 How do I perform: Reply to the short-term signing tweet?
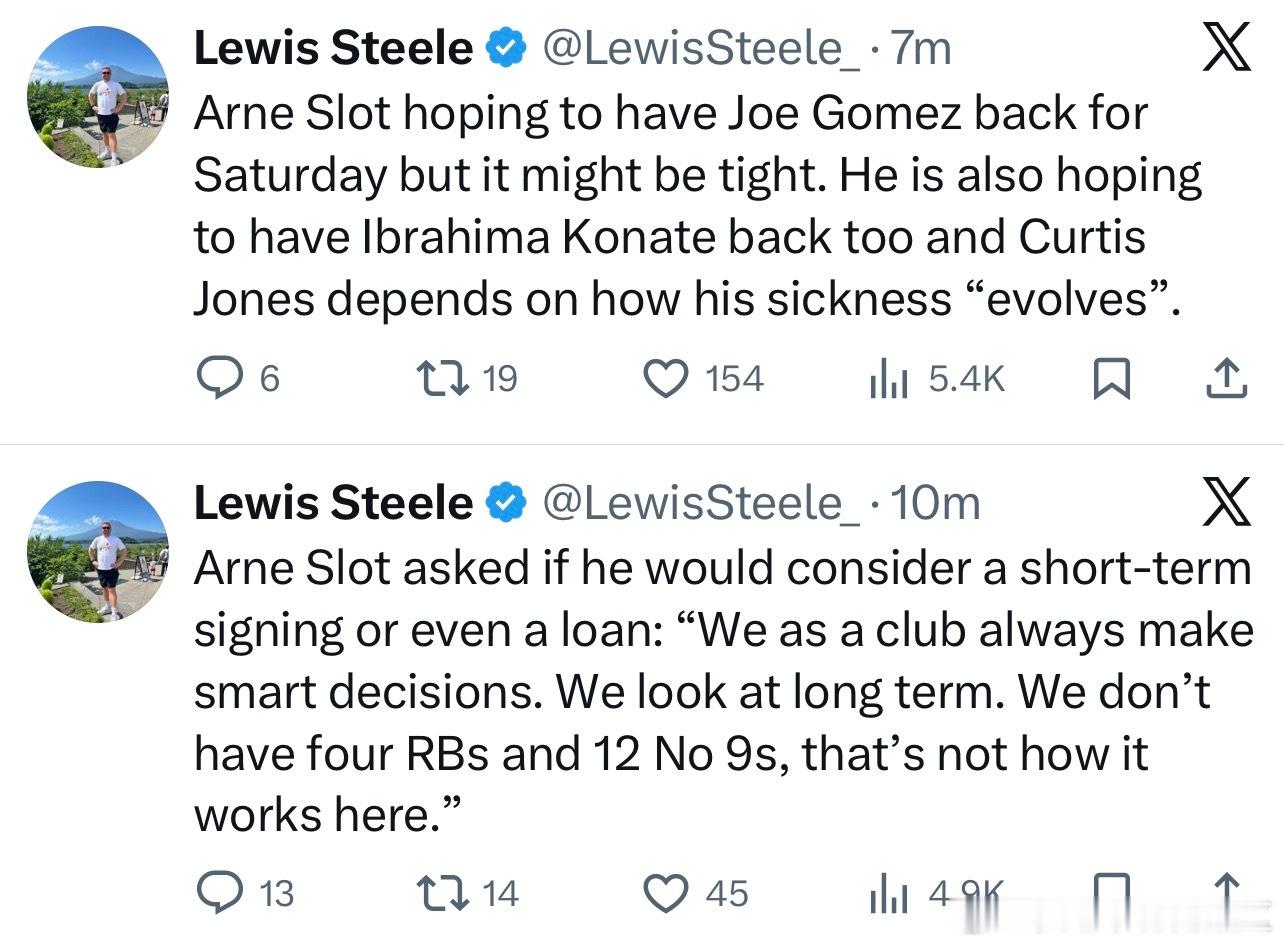coord(214,893)
